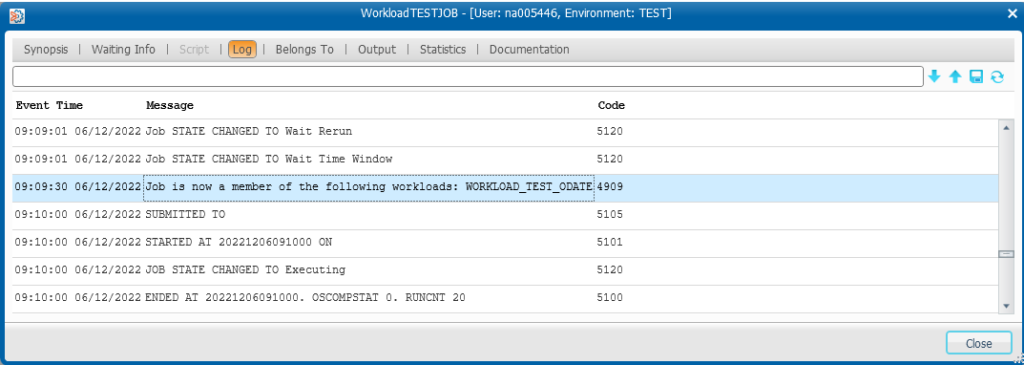Click the Event Time column header
The height and width of the screenshot is (365, 1024).
click(x=50, y=105)
